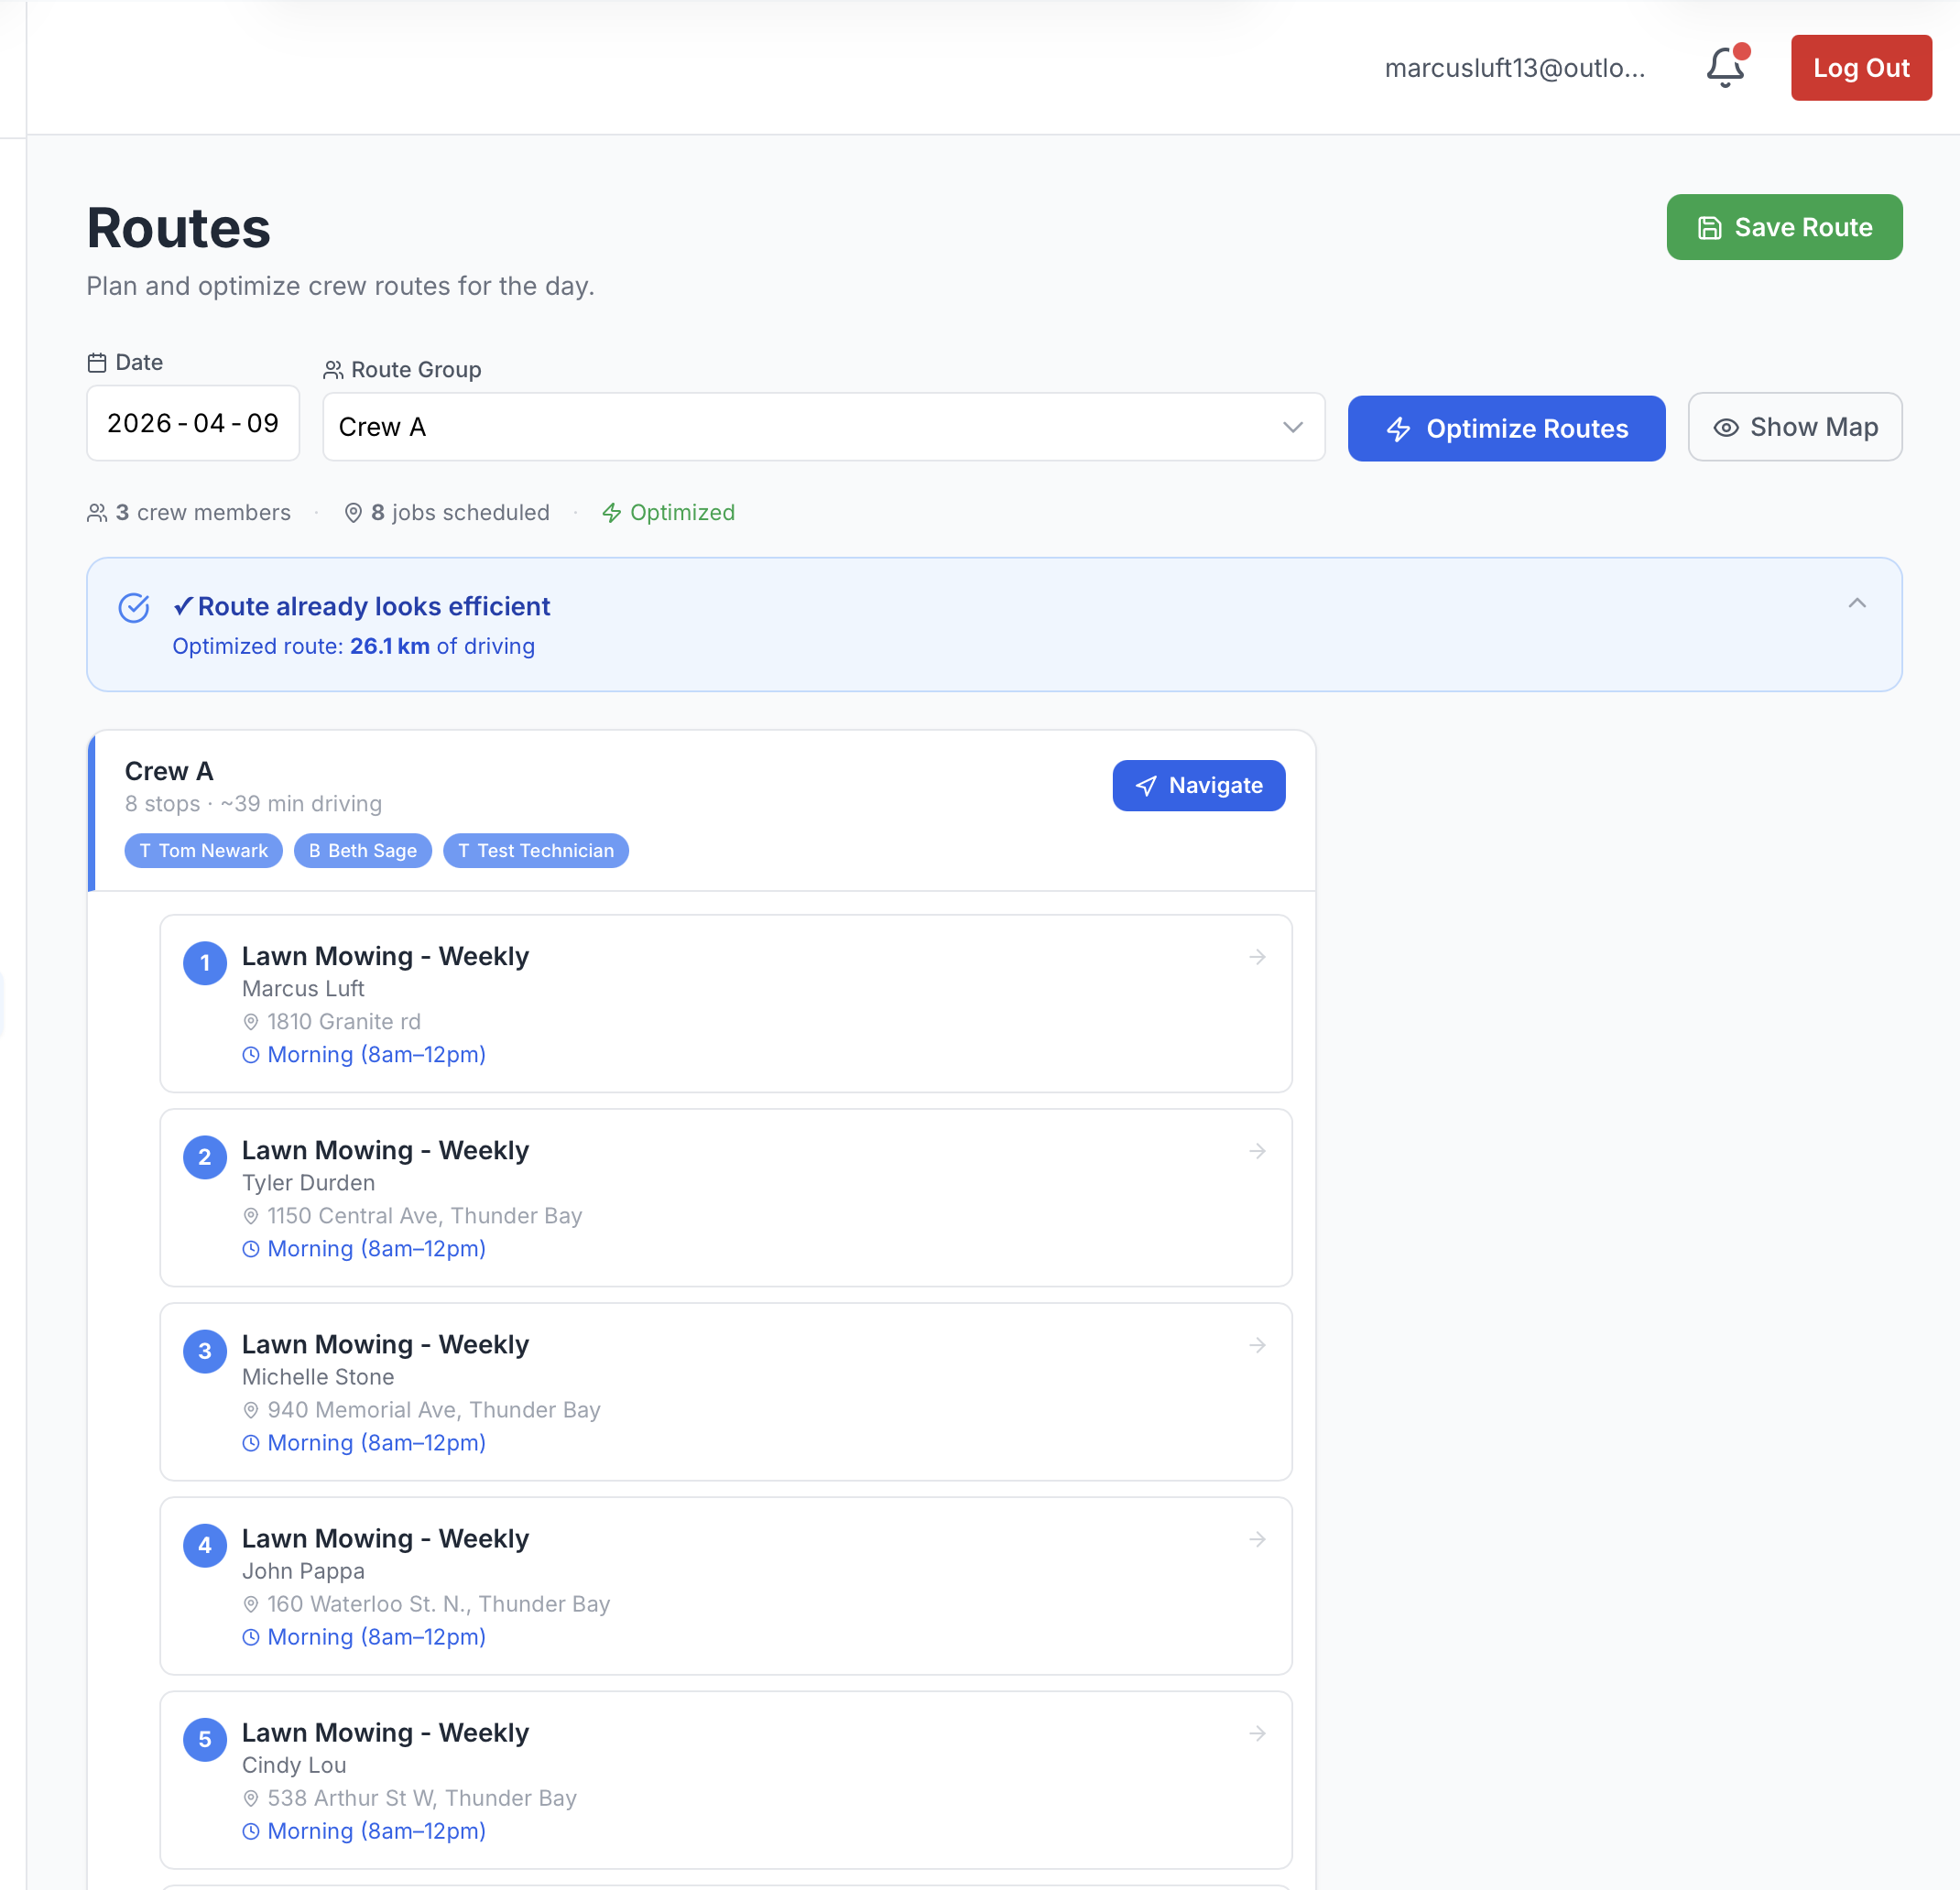The width and height of the screenshot is (1960, 1890).
Task: Click the pin icon for 538 Arthur St W
Action: (x=251, y=1798)
